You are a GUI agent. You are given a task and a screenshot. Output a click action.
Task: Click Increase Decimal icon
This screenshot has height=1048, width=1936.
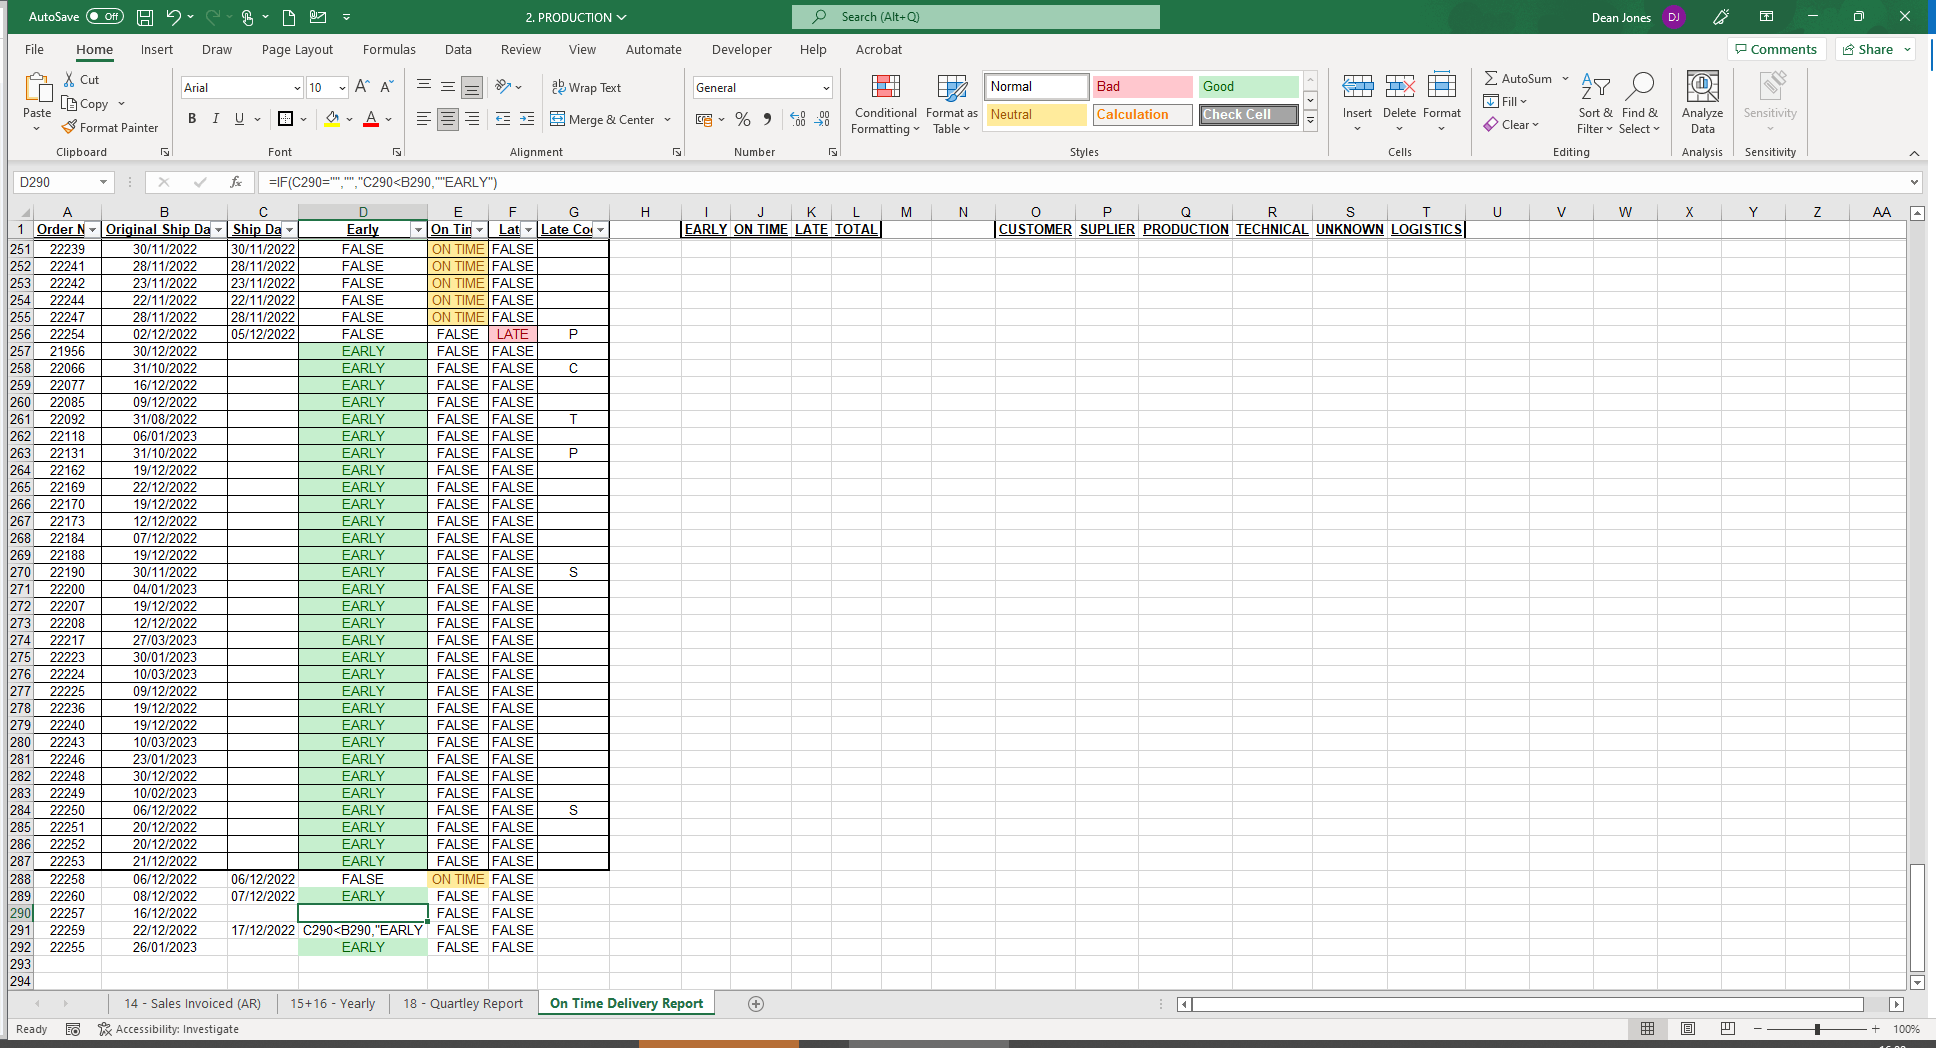(x=798, y=119)
